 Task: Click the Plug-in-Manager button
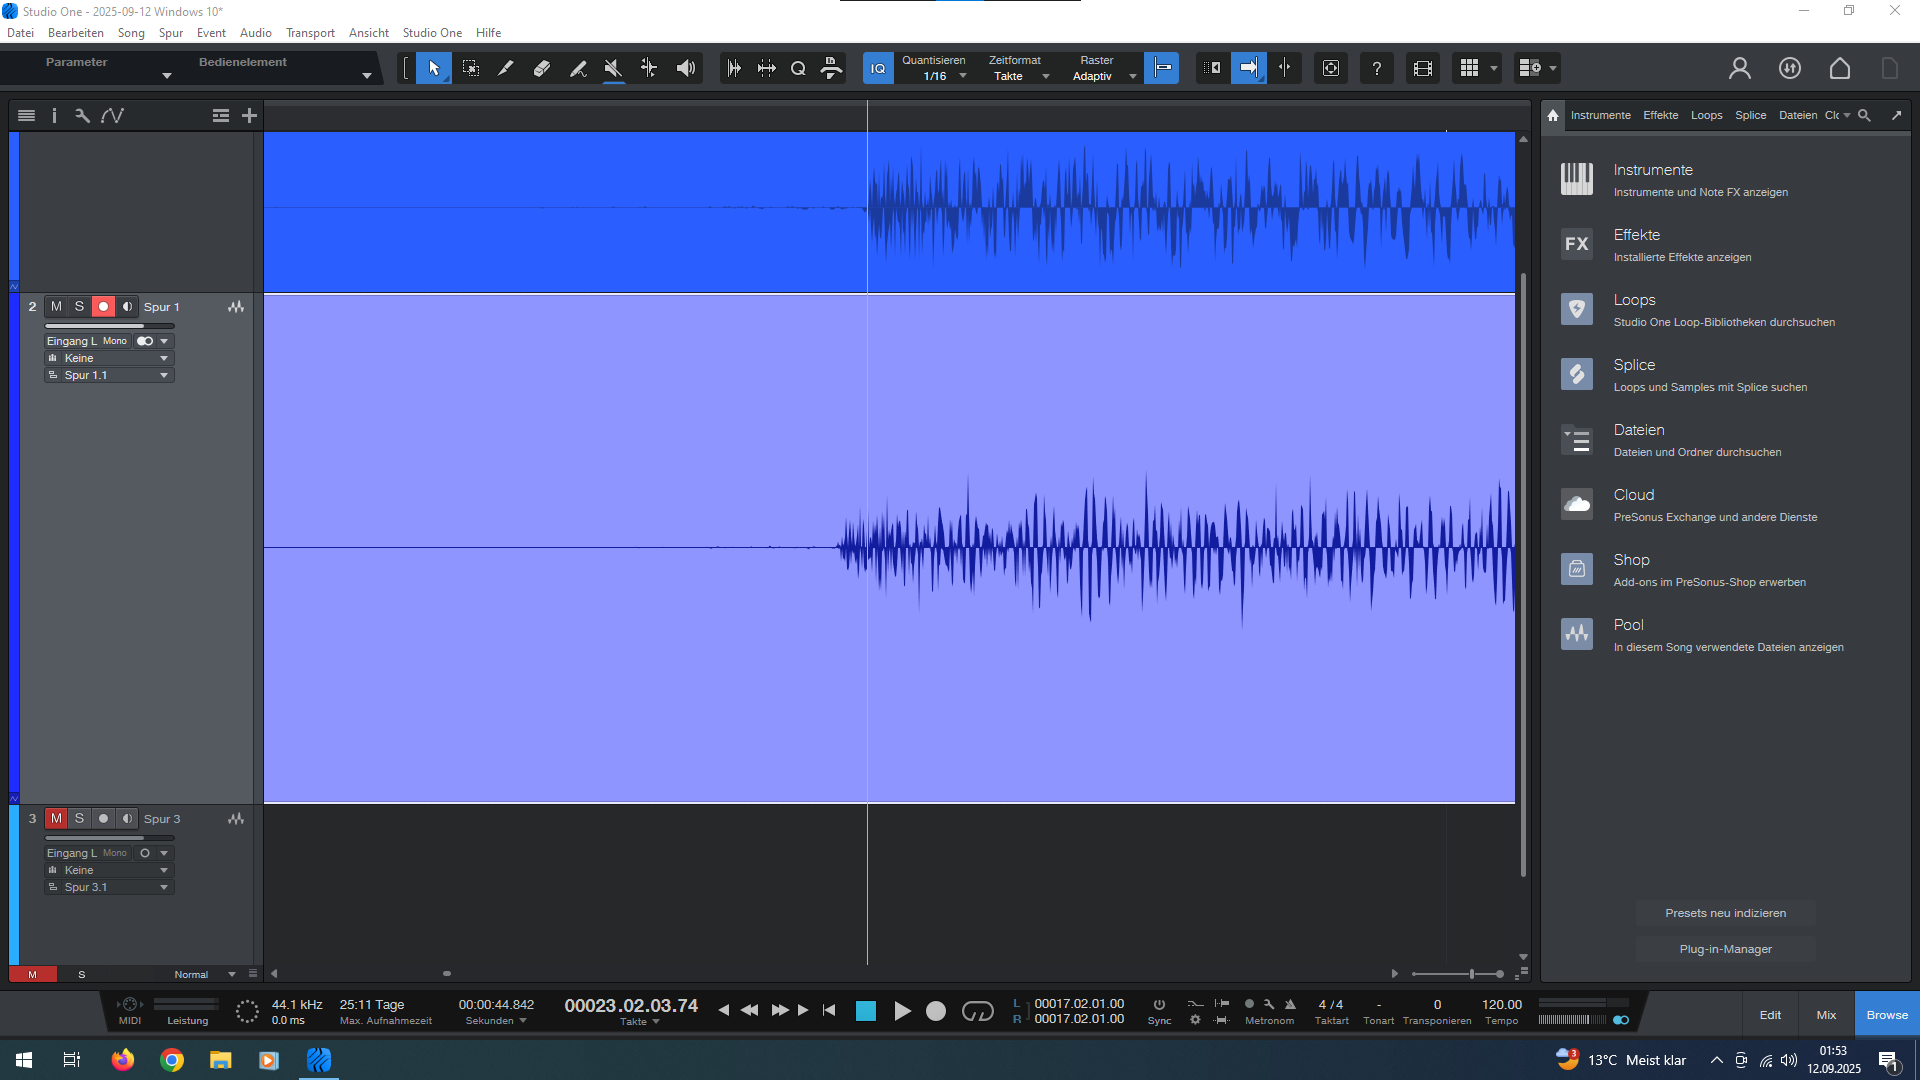click(1725, 949)
